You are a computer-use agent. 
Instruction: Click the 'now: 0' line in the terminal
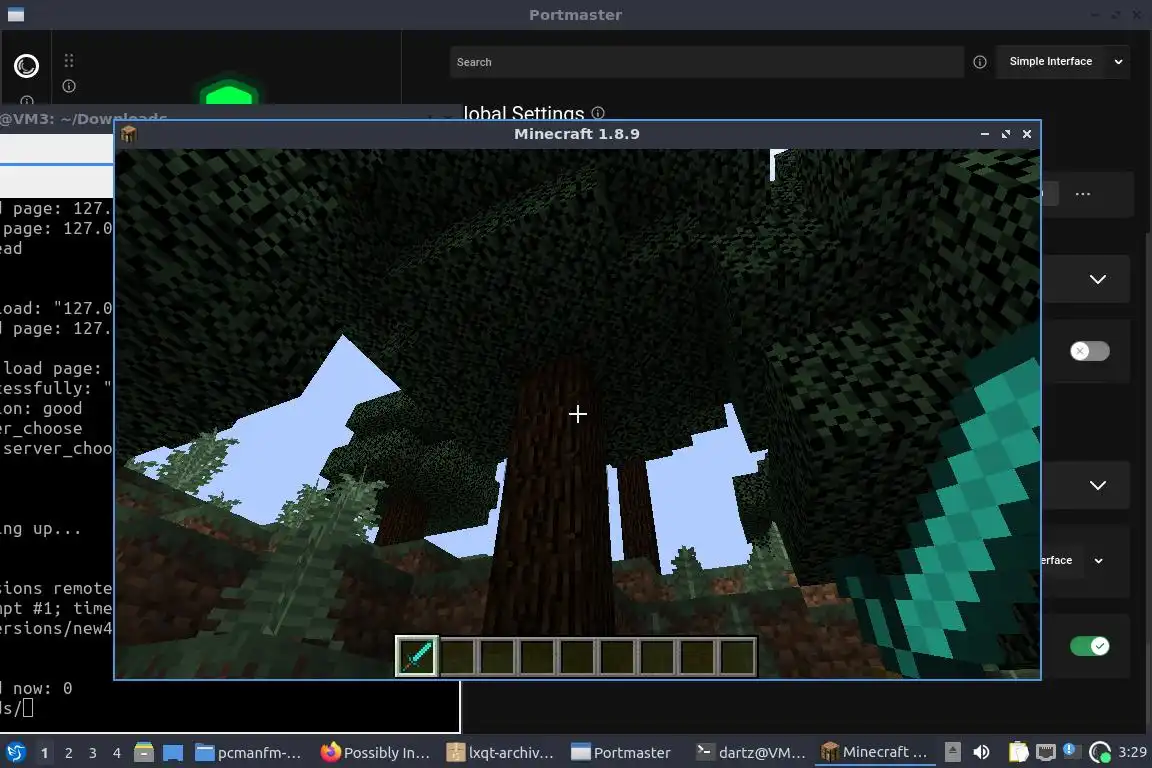(x=36, y=689)
